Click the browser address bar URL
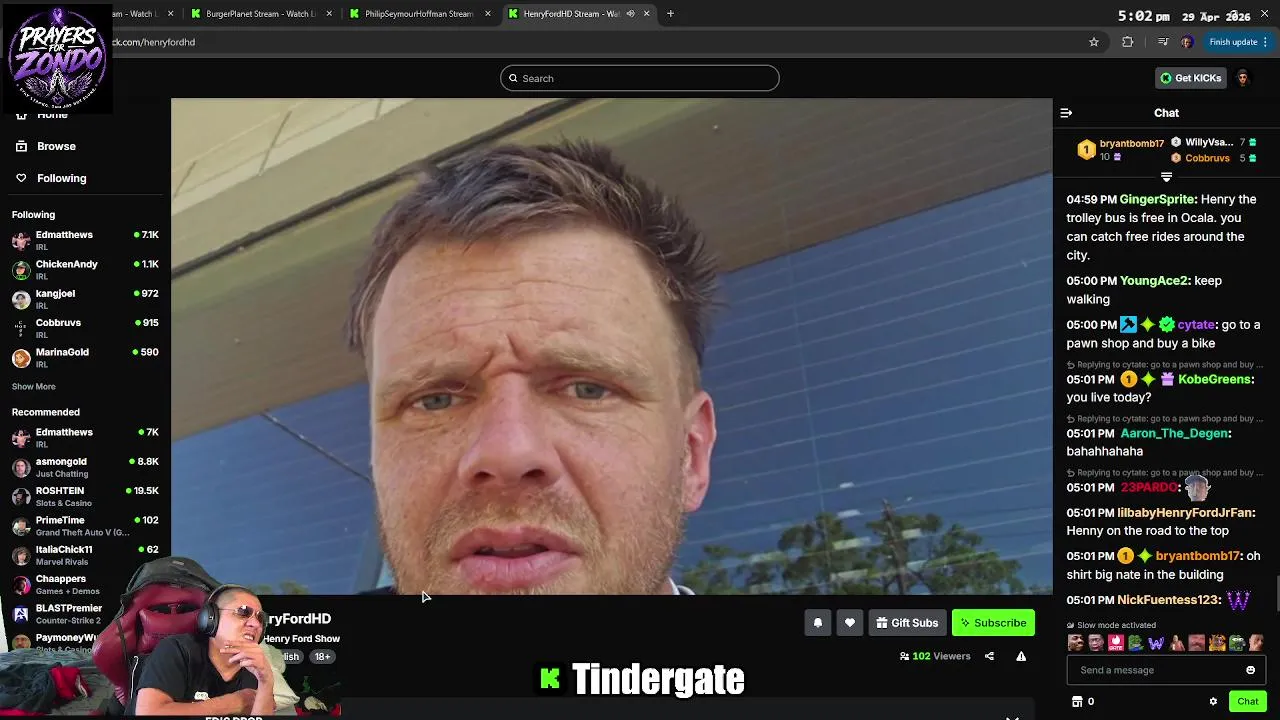Image resolution: width=1280 pixels, height=720 pixels. tap(154, 42)
